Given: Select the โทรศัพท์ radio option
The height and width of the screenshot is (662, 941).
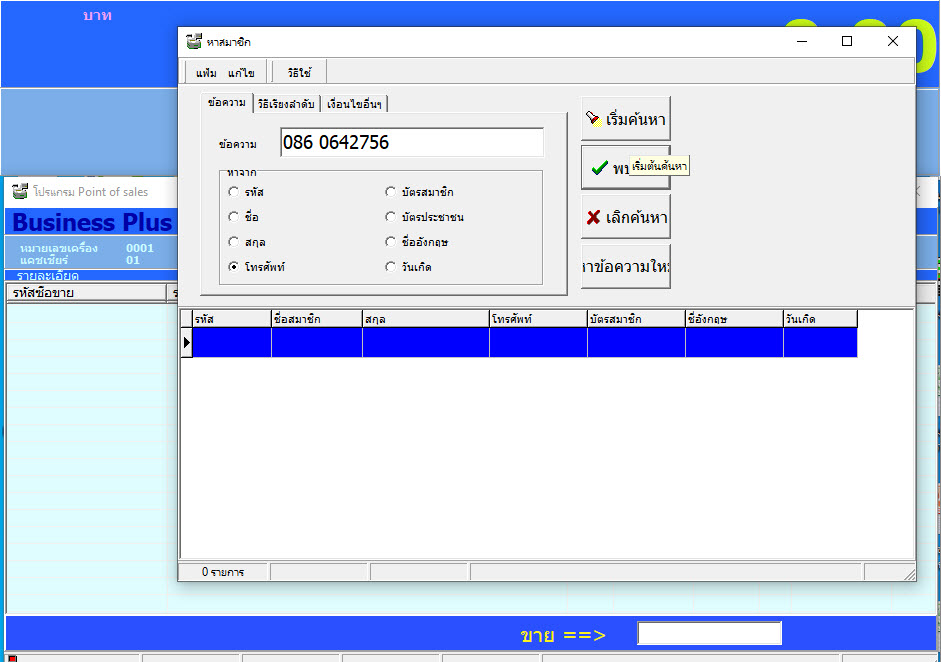Looking at the screenshot, I should [234, 267].
